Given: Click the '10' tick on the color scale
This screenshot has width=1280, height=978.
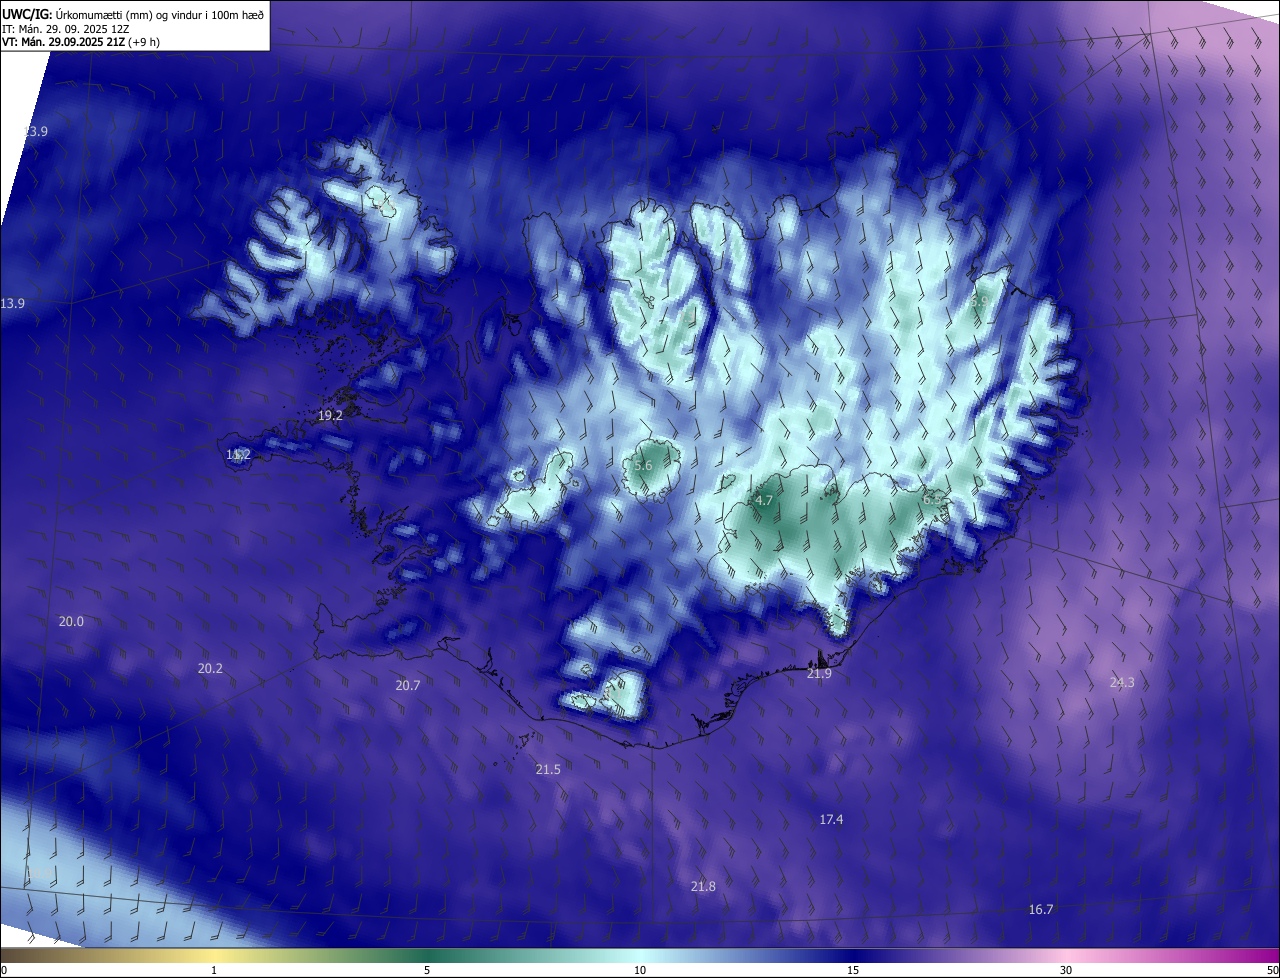Looking at the screenshot, I should (x=640, y=970).
